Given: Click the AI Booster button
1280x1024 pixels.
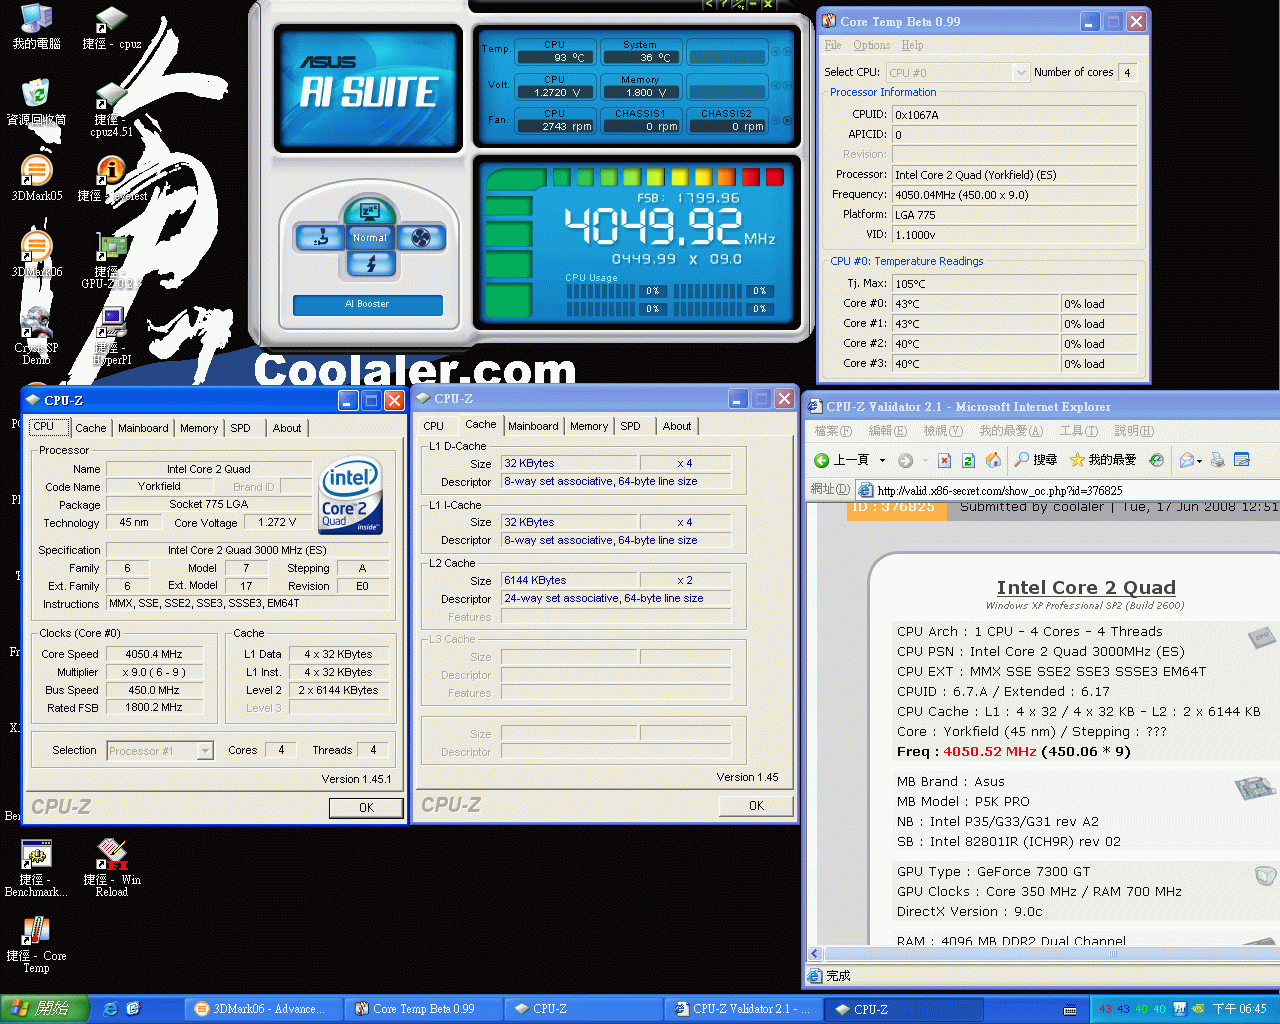Looking at the screenshot, I should (367, 304).
